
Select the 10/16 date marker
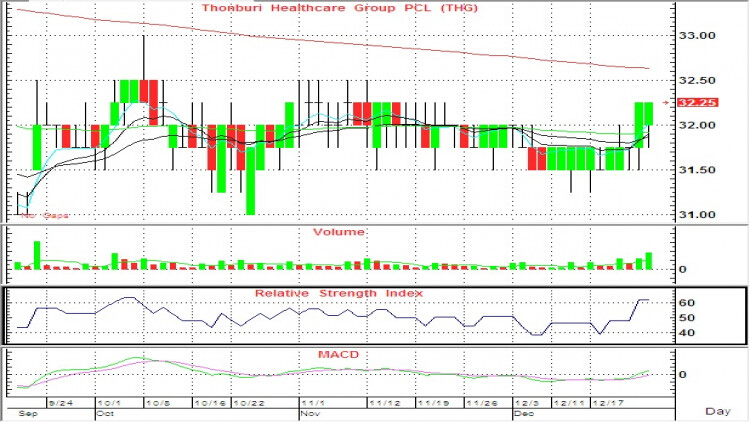coord(209,403)
